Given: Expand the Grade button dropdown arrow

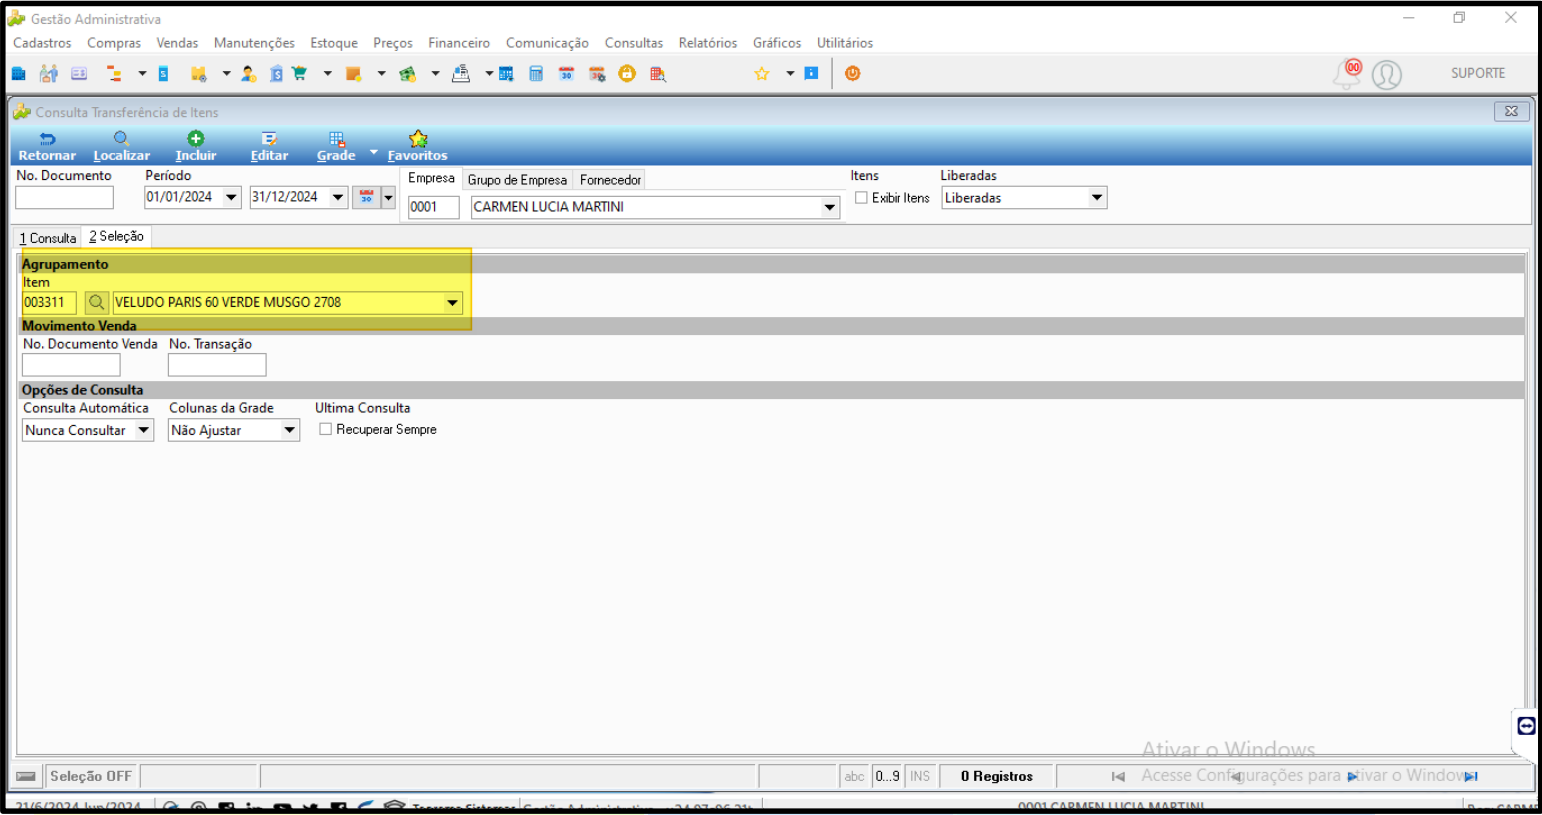Looking at the screenshot, I should [x=374, y=152].
